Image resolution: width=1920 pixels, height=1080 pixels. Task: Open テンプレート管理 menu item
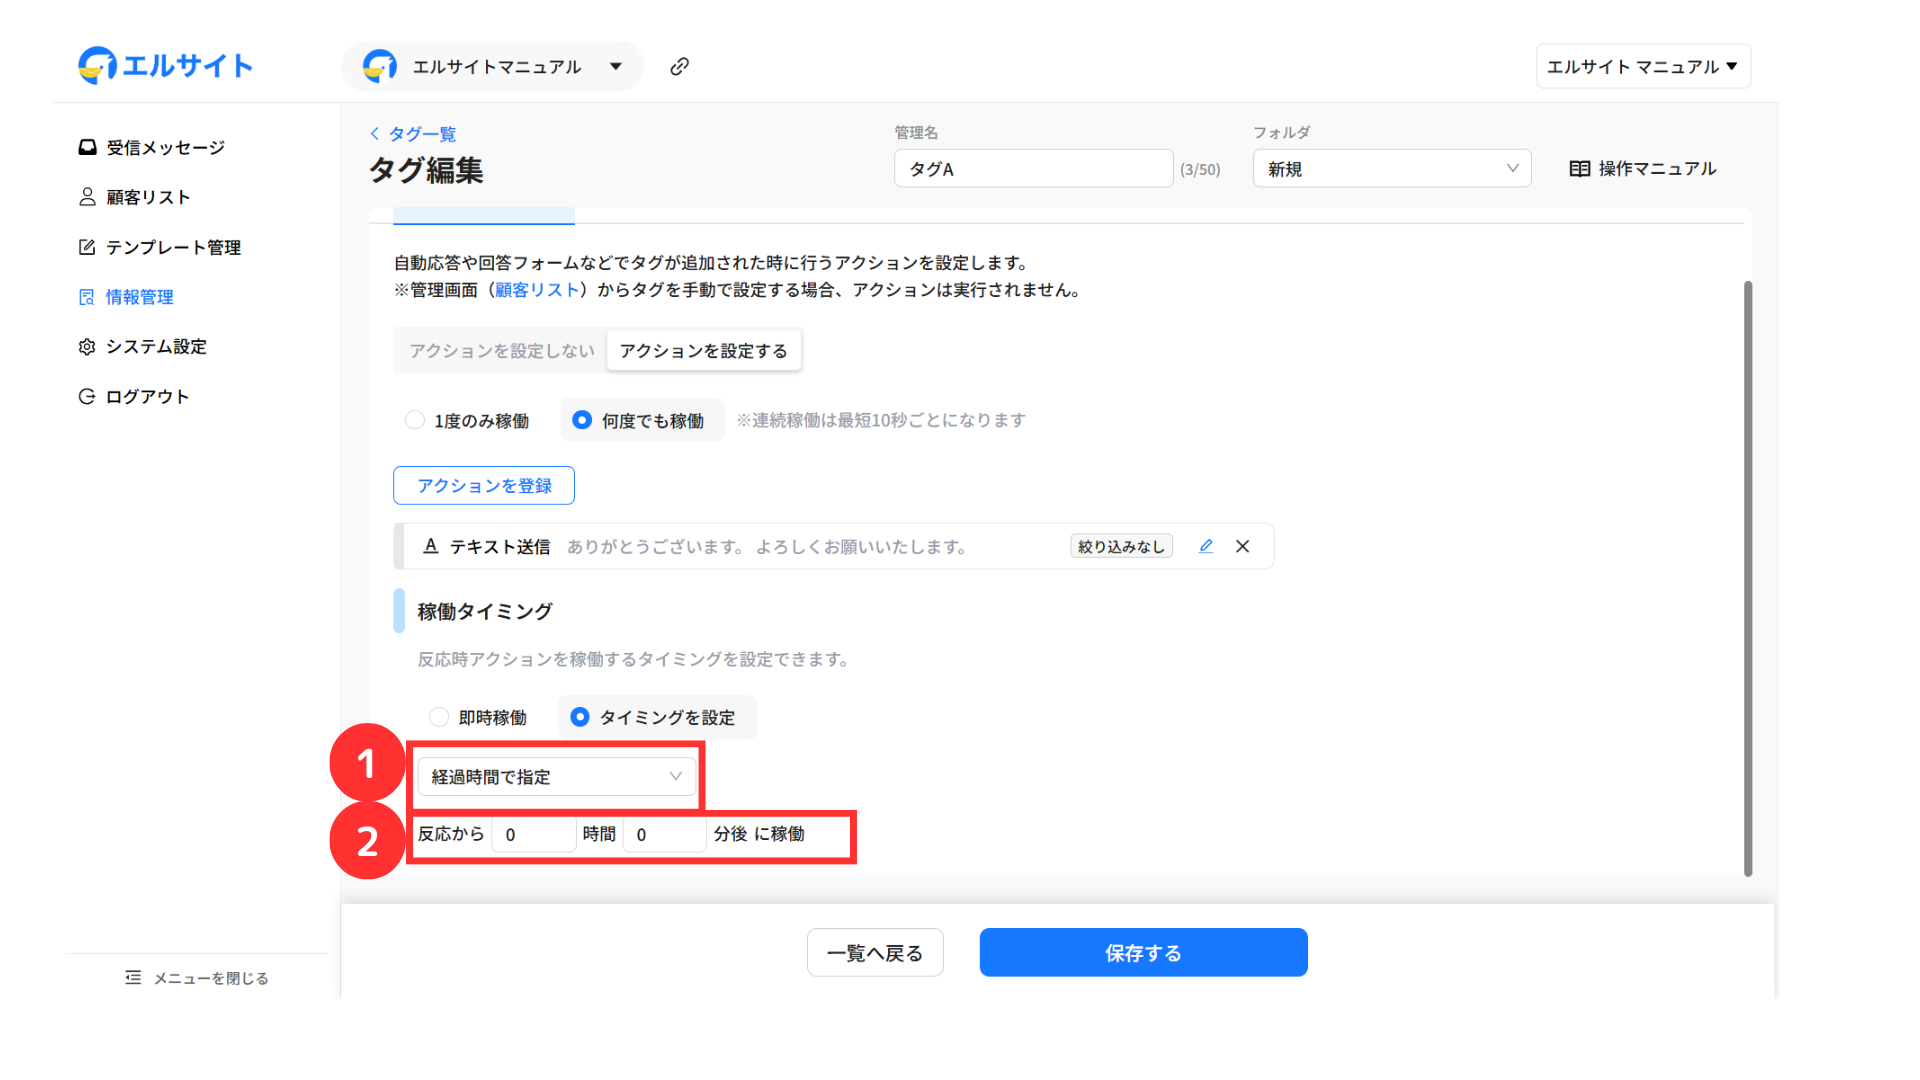pos(173,247)
